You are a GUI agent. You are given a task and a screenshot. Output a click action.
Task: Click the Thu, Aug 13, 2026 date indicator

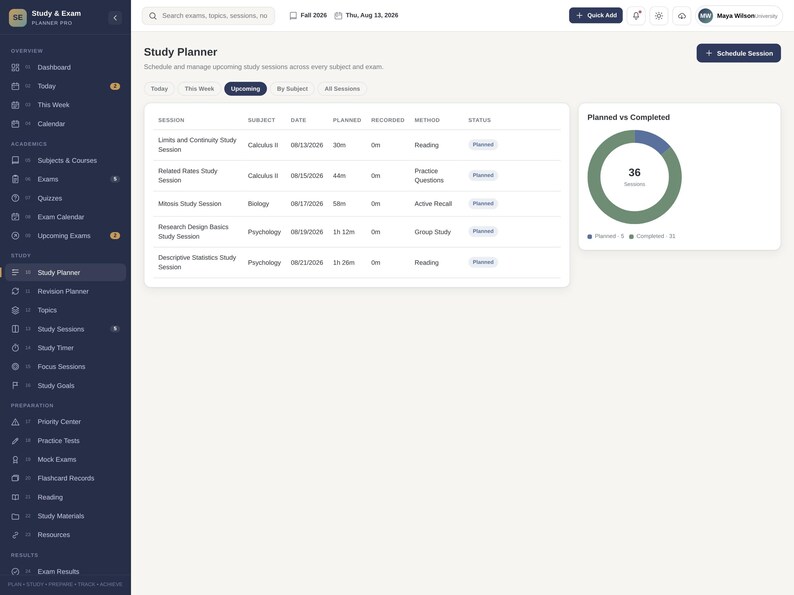pyautogui.click(x=366, y=16)
